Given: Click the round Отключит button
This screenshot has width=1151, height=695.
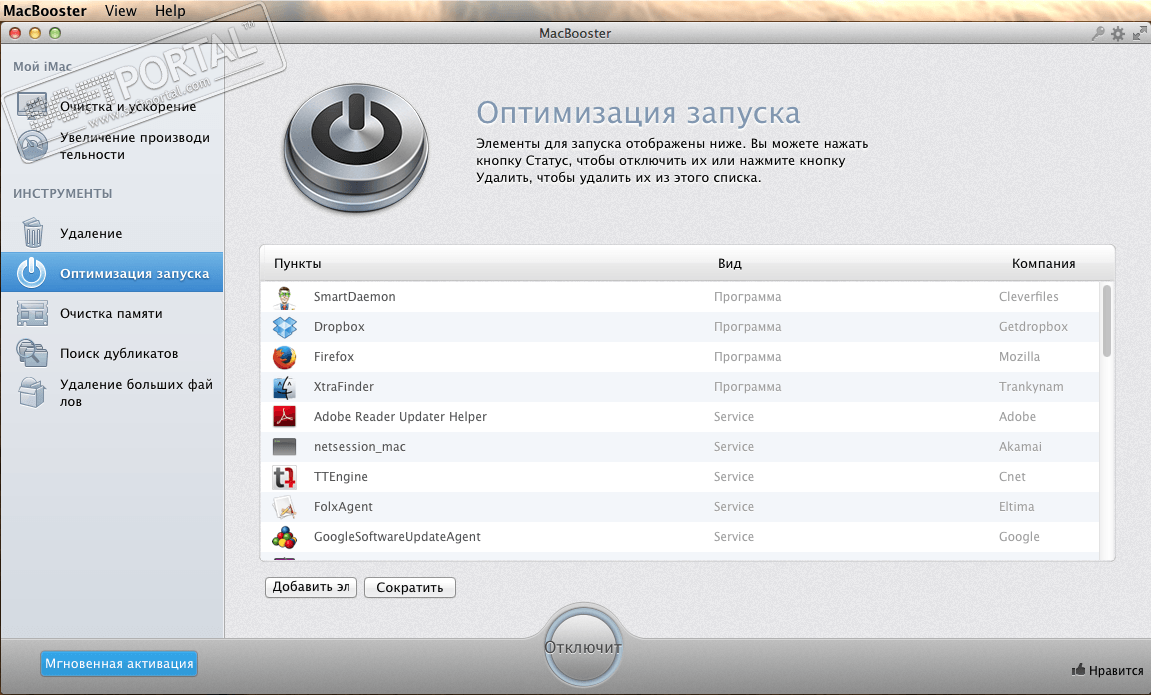Looking at the screenshot, I should pyautogui.click(x=583, y=647).
